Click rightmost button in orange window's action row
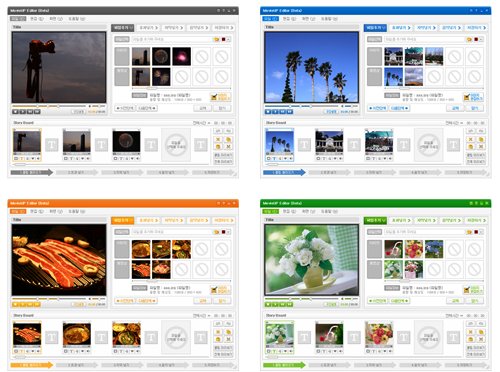The image size is (500, 372). coord(221,301)
